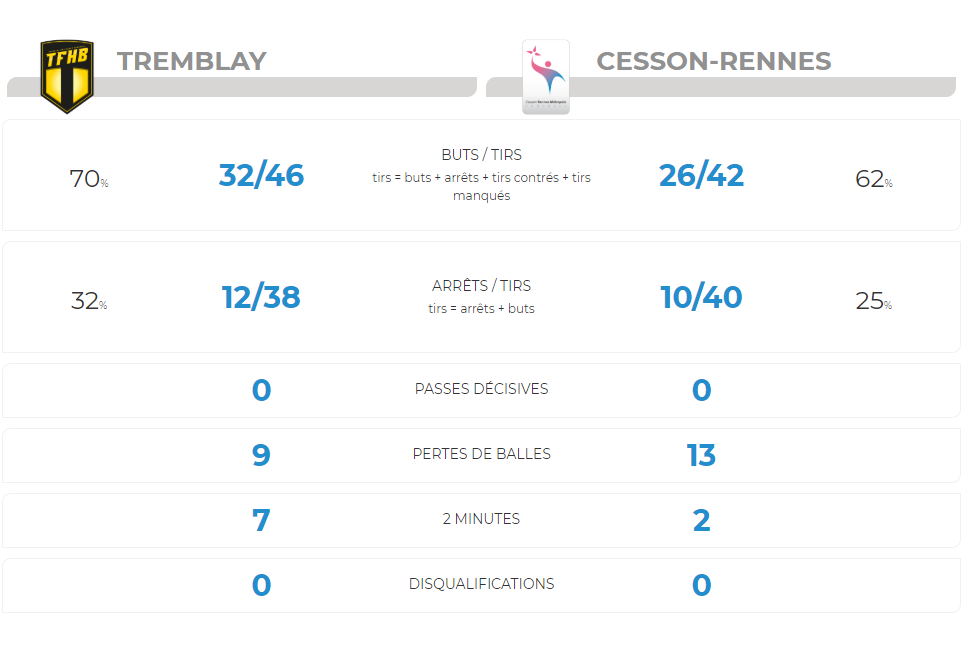
Task: Click Tremblay's 70% shooting percentage
Action: click(x=89, y=179)
